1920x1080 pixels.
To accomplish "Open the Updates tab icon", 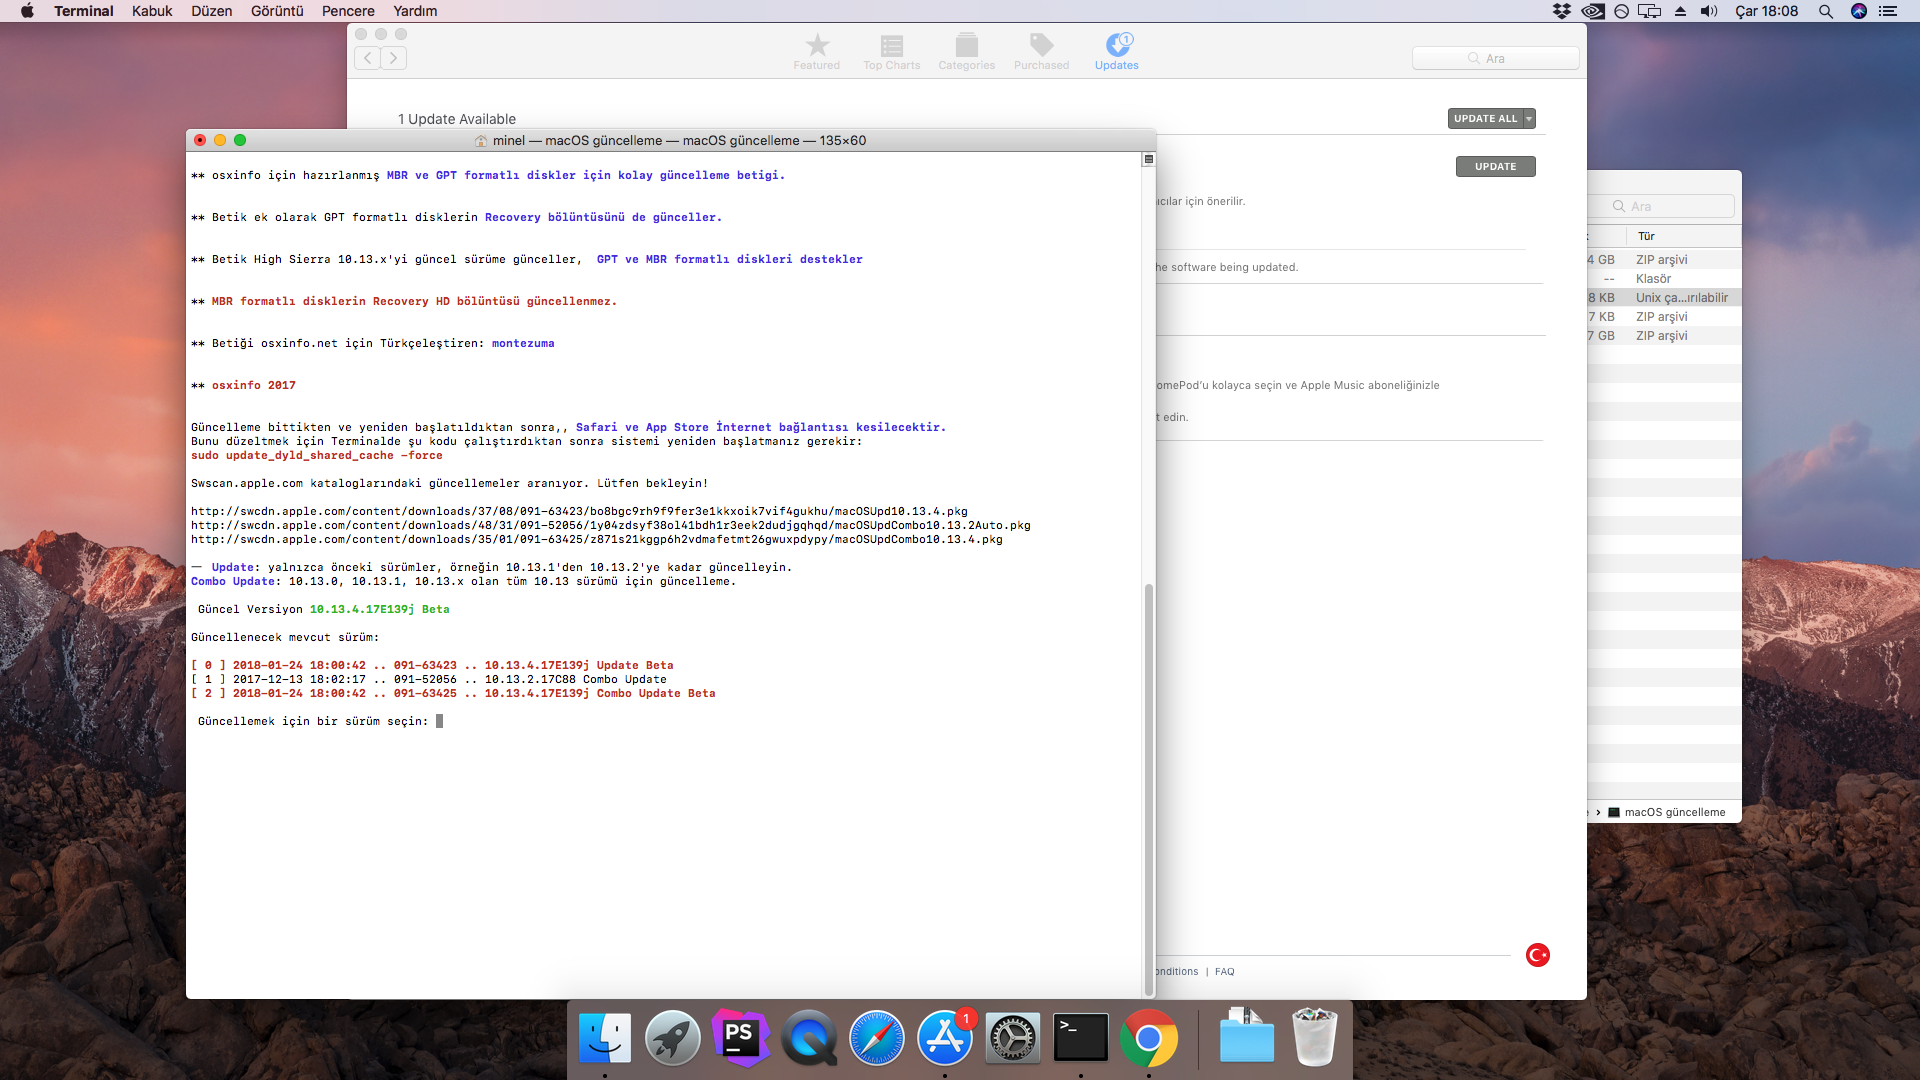I will 1116,51.
